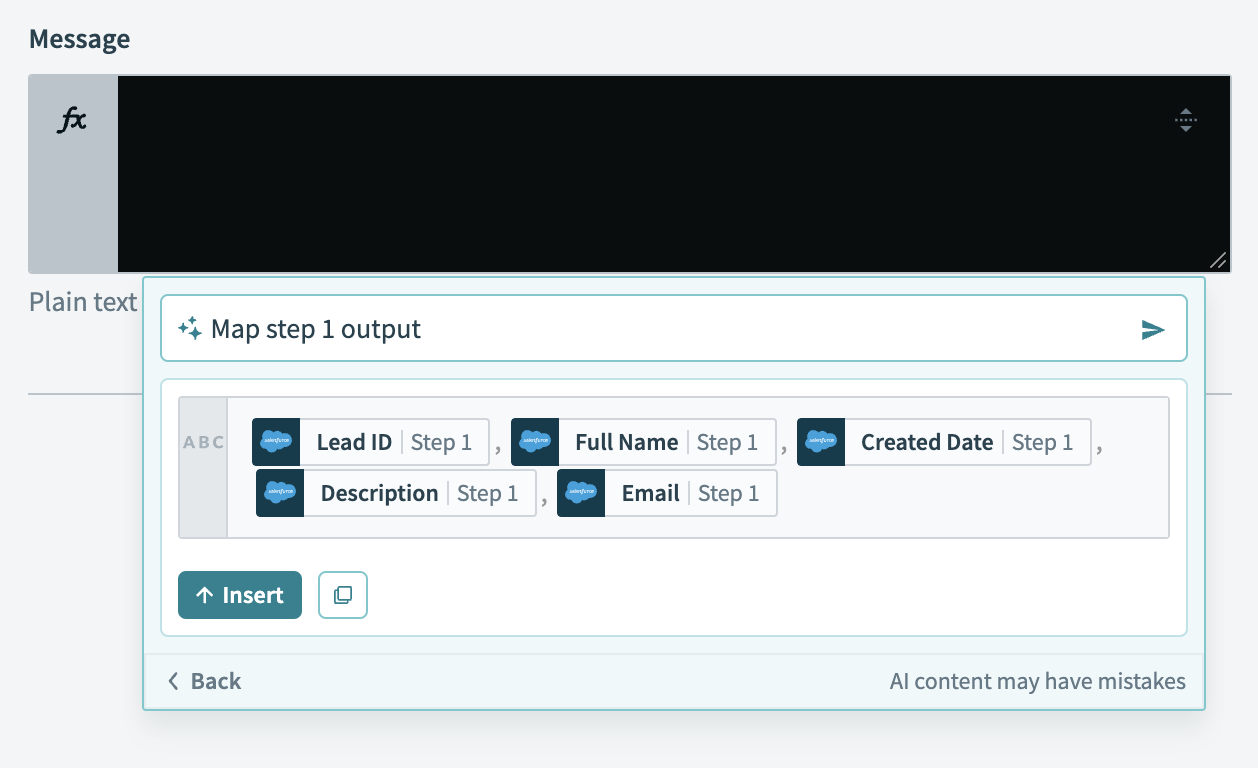Send the prompt with the paper plane icon
The image size is (1258, 768).
point(1153,330)
